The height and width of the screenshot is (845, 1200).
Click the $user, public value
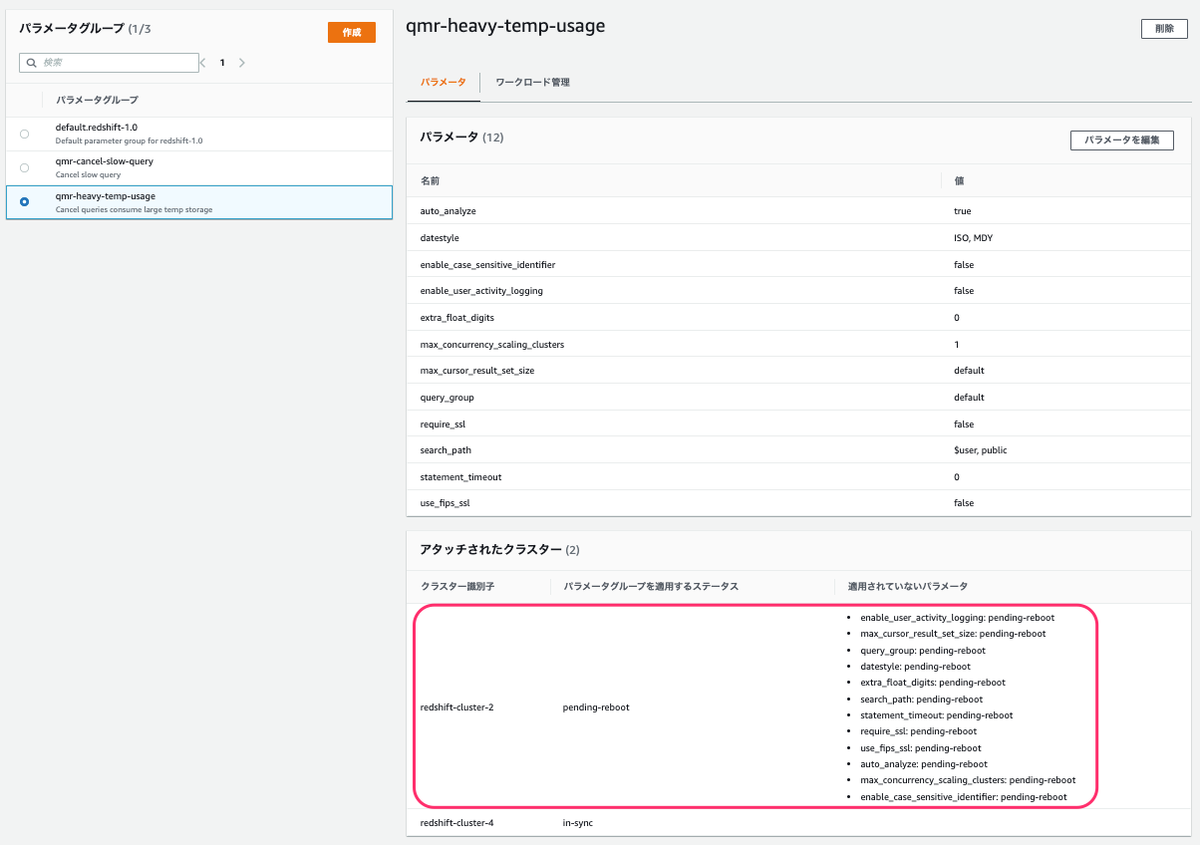980,450
